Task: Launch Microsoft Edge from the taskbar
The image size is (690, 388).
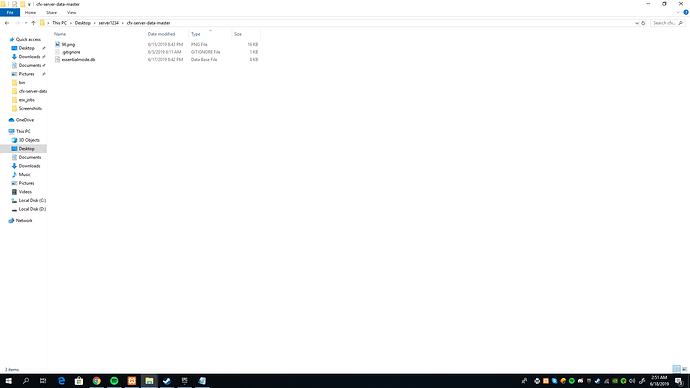Action: pyautogui.click(x=61, y=381)
